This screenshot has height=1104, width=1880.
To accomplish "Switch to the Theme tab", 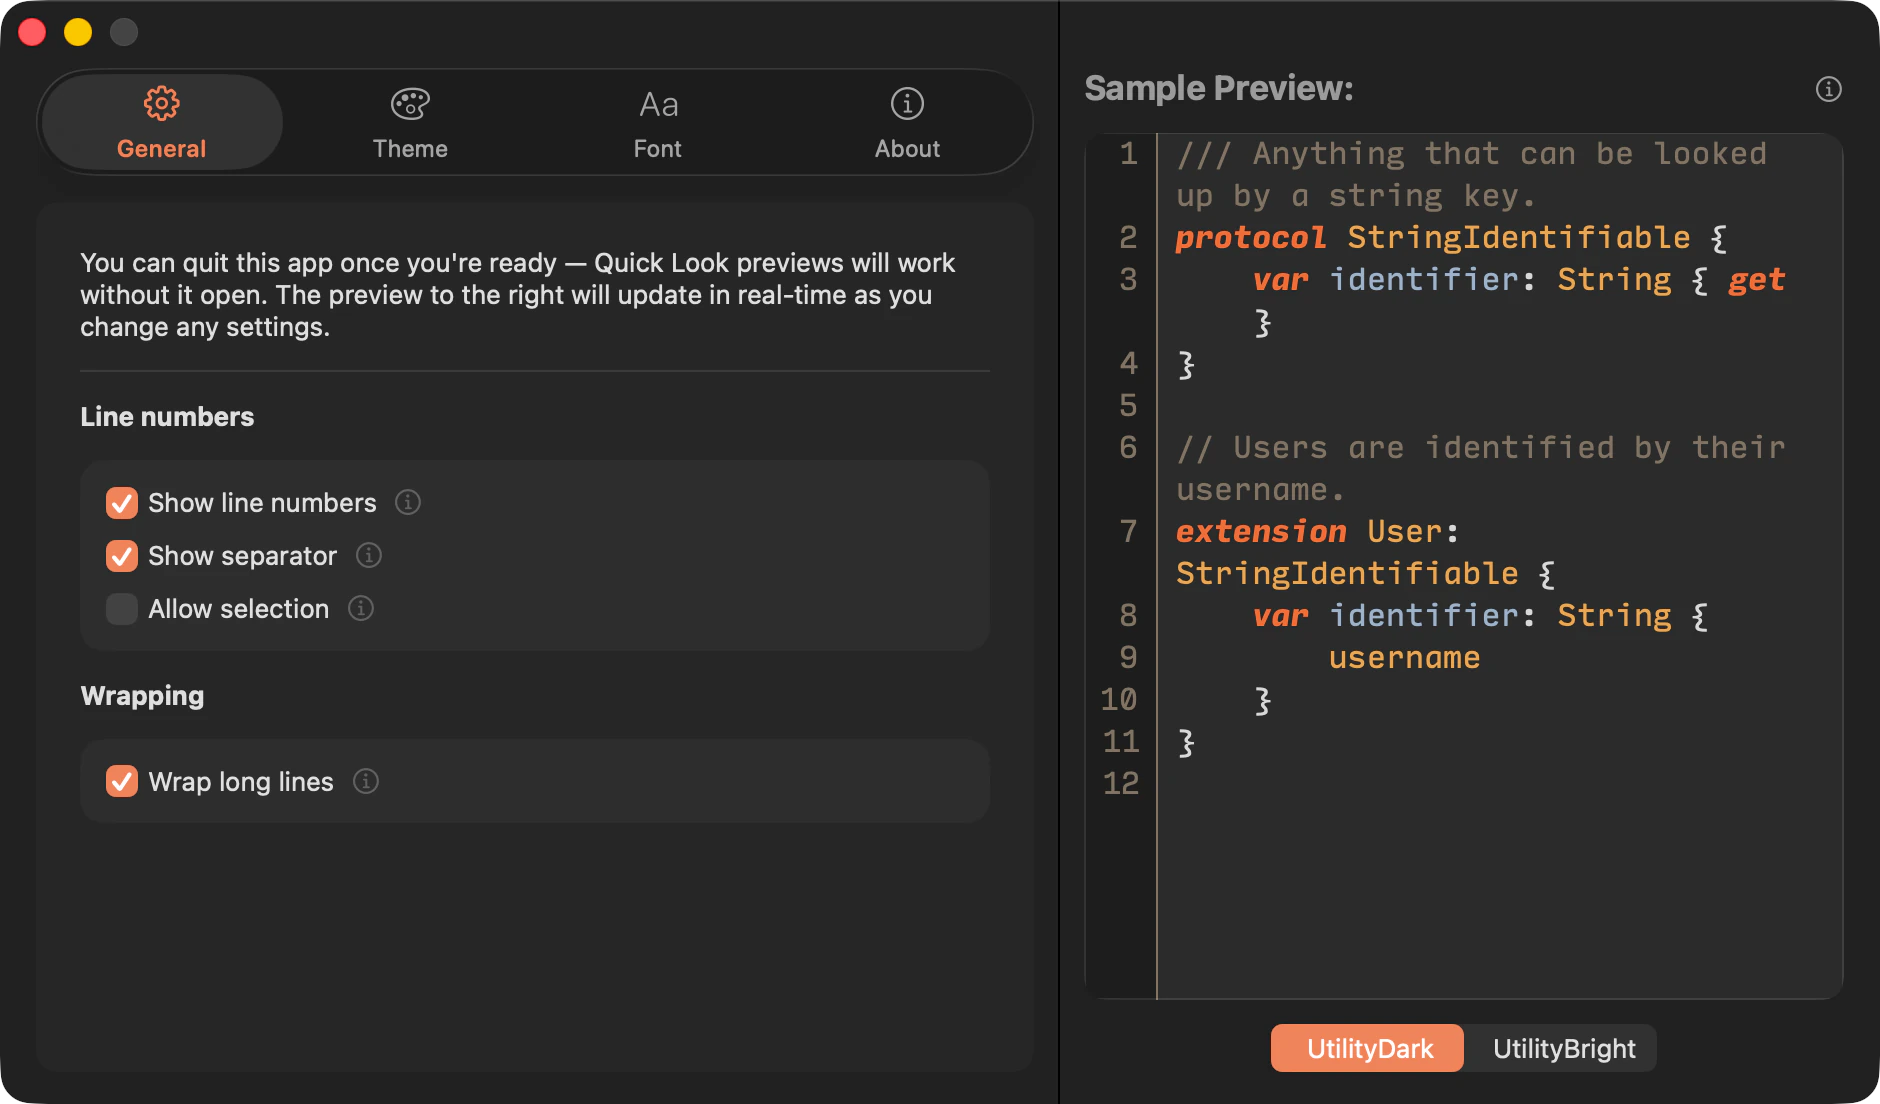I will pyautogui.click(x=410, y=123).
